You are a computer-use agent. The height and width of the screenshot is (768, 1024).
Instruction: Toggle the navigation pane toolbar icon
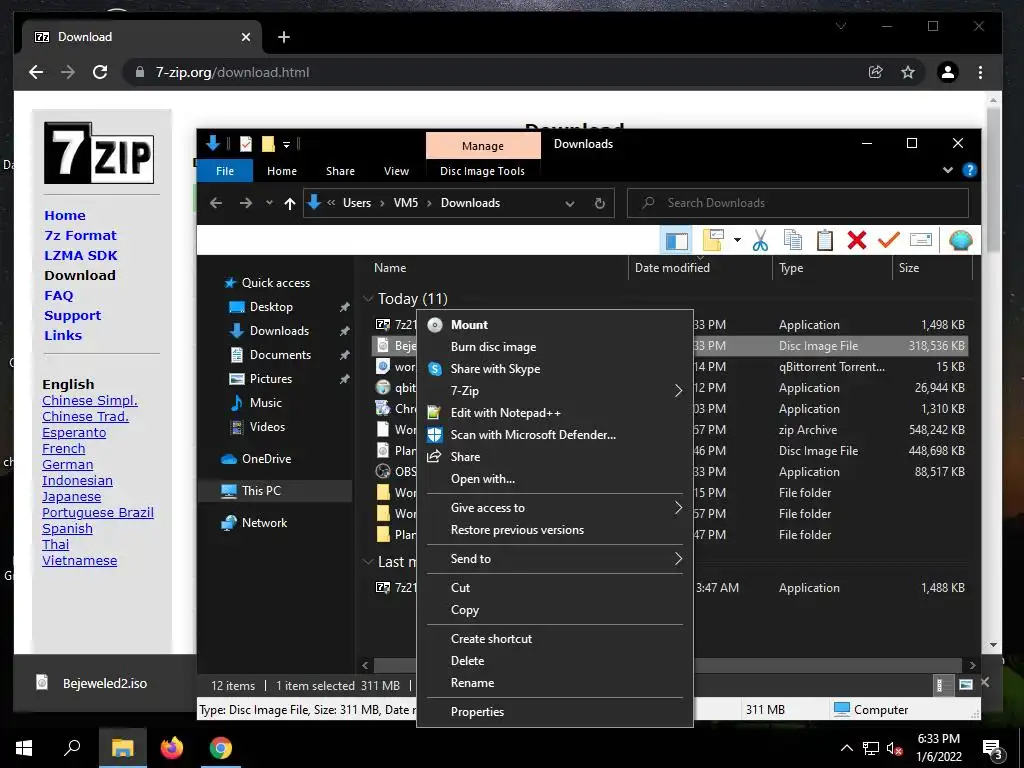tap(676, 240)
